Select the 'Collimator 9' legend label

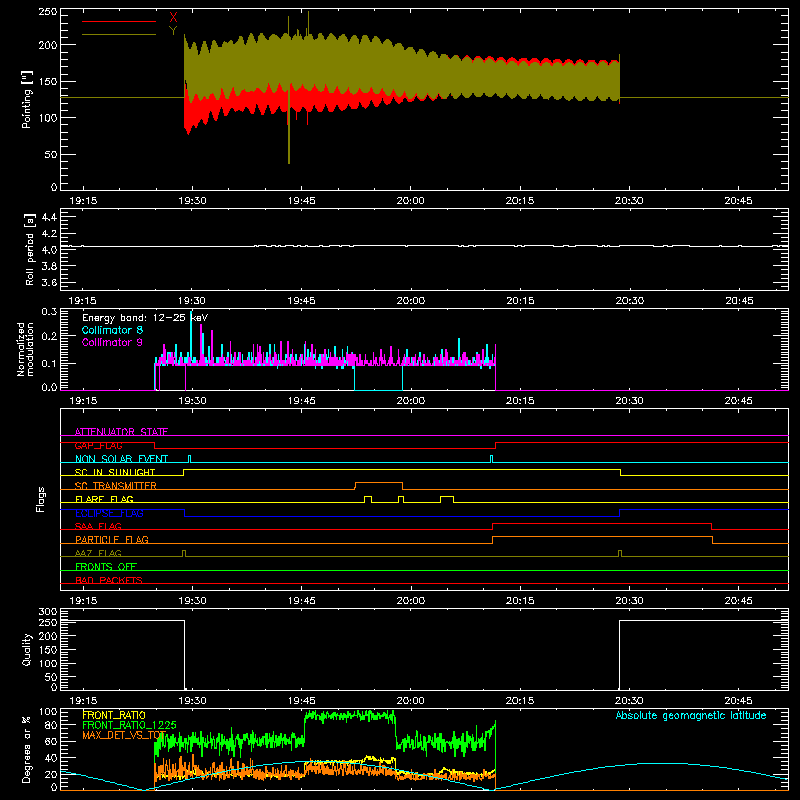click(x=112, y=342)
